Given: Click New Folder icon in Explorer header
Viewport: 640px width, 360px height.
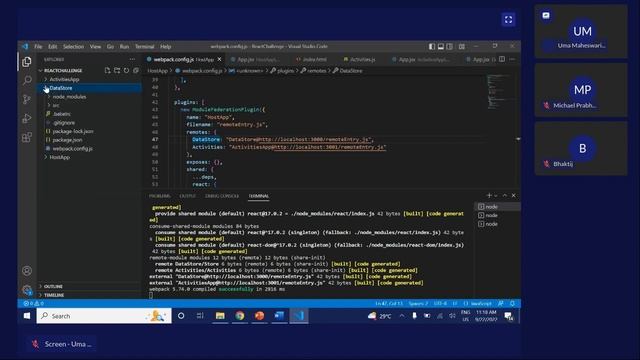Looking at the screenshot, I should tap(117, 71).
